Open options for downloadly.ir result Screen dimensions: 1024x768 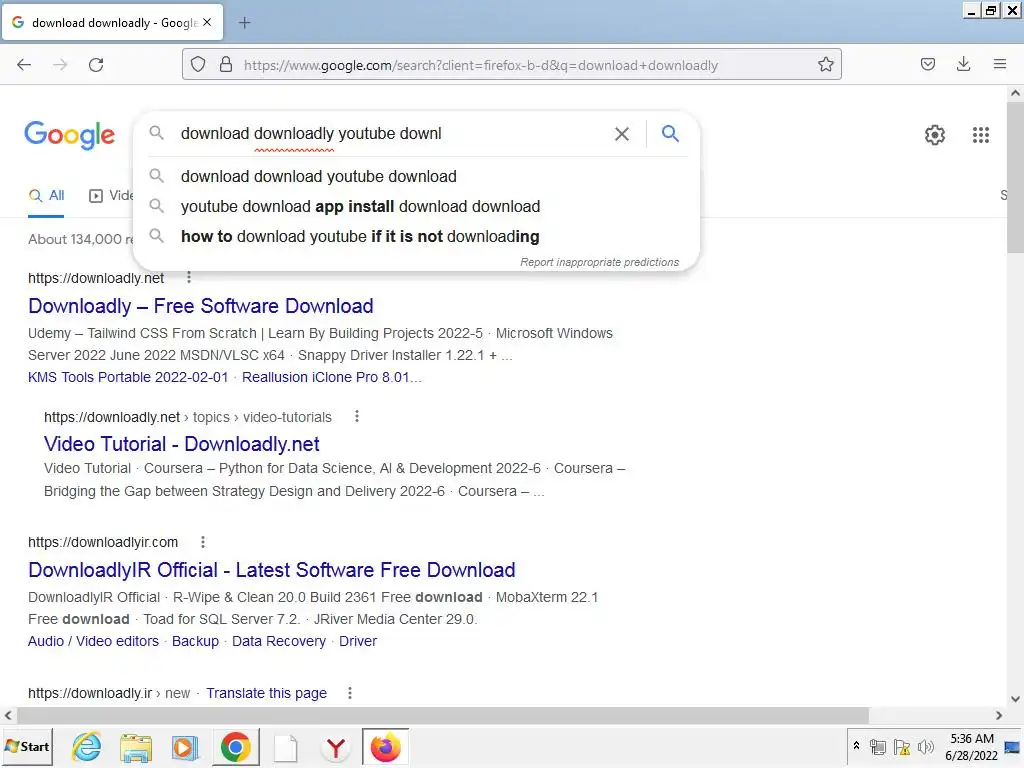coord(350,693)
